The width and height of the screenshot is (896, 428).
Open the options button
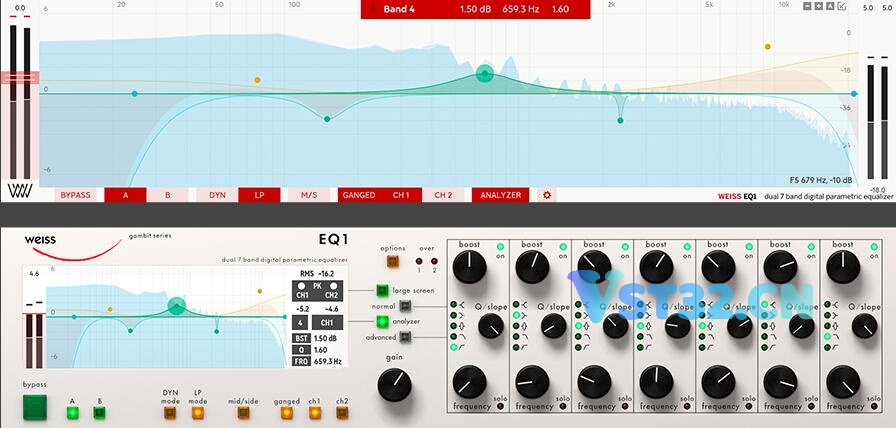click(x=393, y=262)
